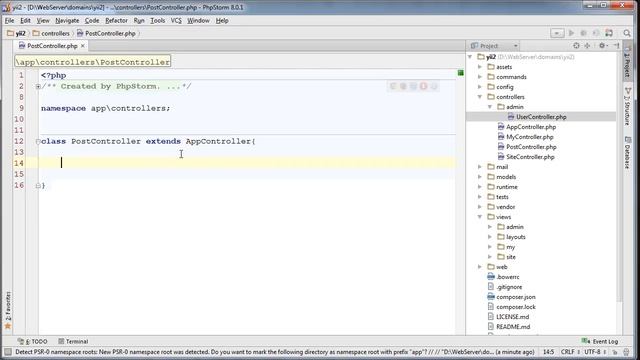Collapse the yii2 project root node
640x360 pixels.
click(x=470, y=57)
